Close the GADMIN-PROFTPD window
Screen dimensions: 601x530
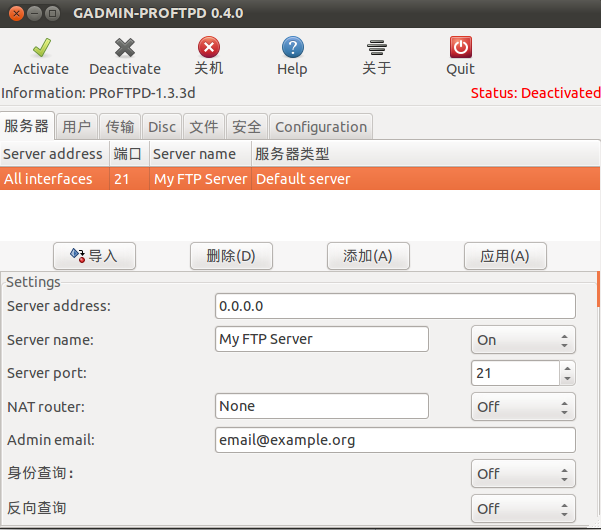(x=16, y=14)
